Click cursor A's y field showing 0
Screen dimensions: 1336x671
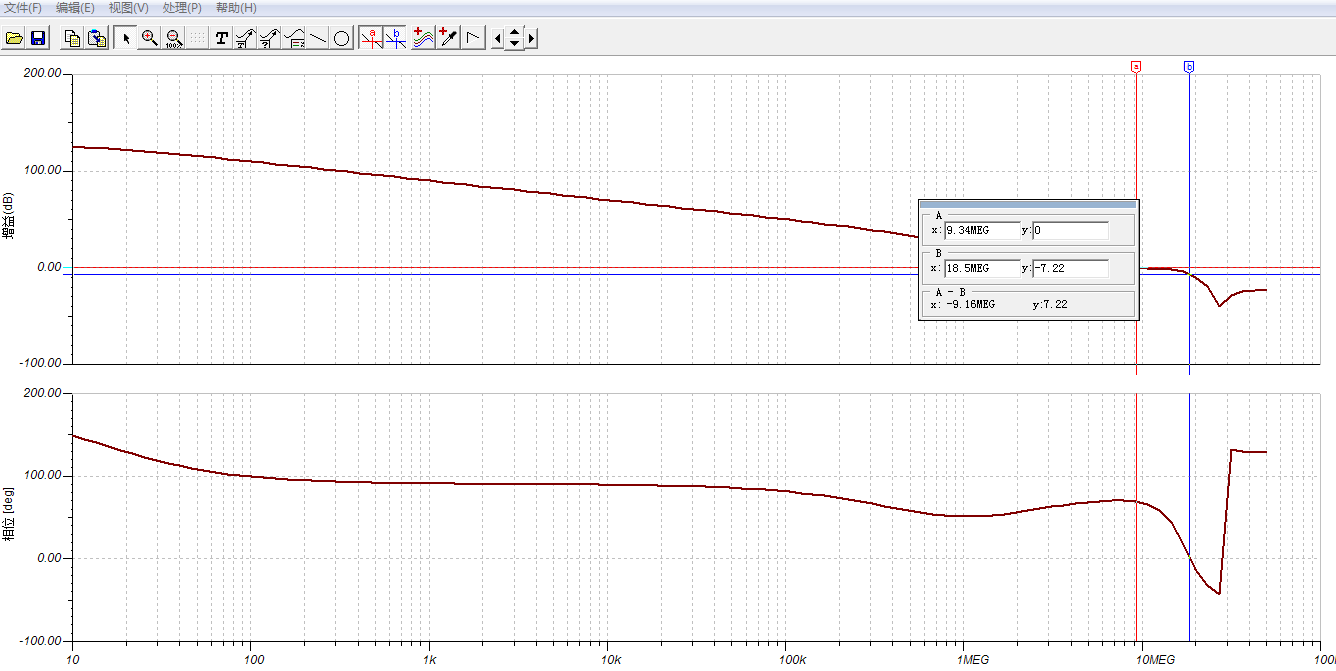pos(1070,231)
